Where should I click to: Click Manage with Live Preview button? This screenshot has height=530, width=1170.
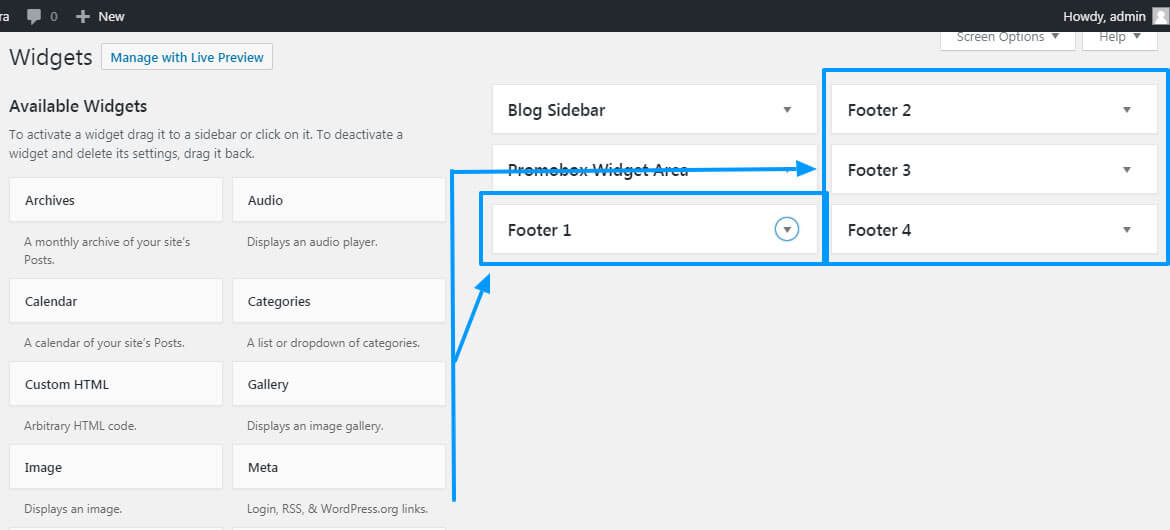(x=187, y=58)
